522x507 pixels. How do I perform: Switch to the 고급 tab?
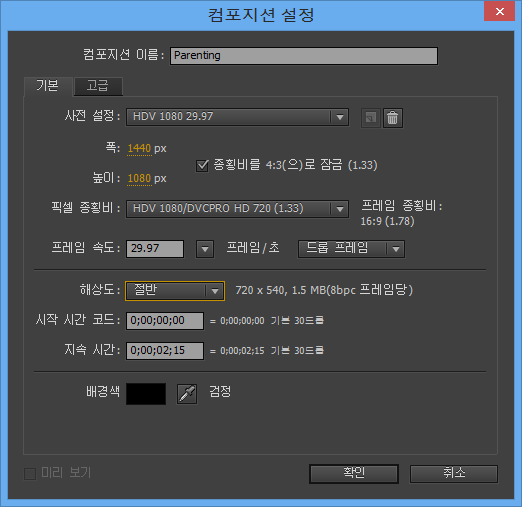[x=98, y=86]
